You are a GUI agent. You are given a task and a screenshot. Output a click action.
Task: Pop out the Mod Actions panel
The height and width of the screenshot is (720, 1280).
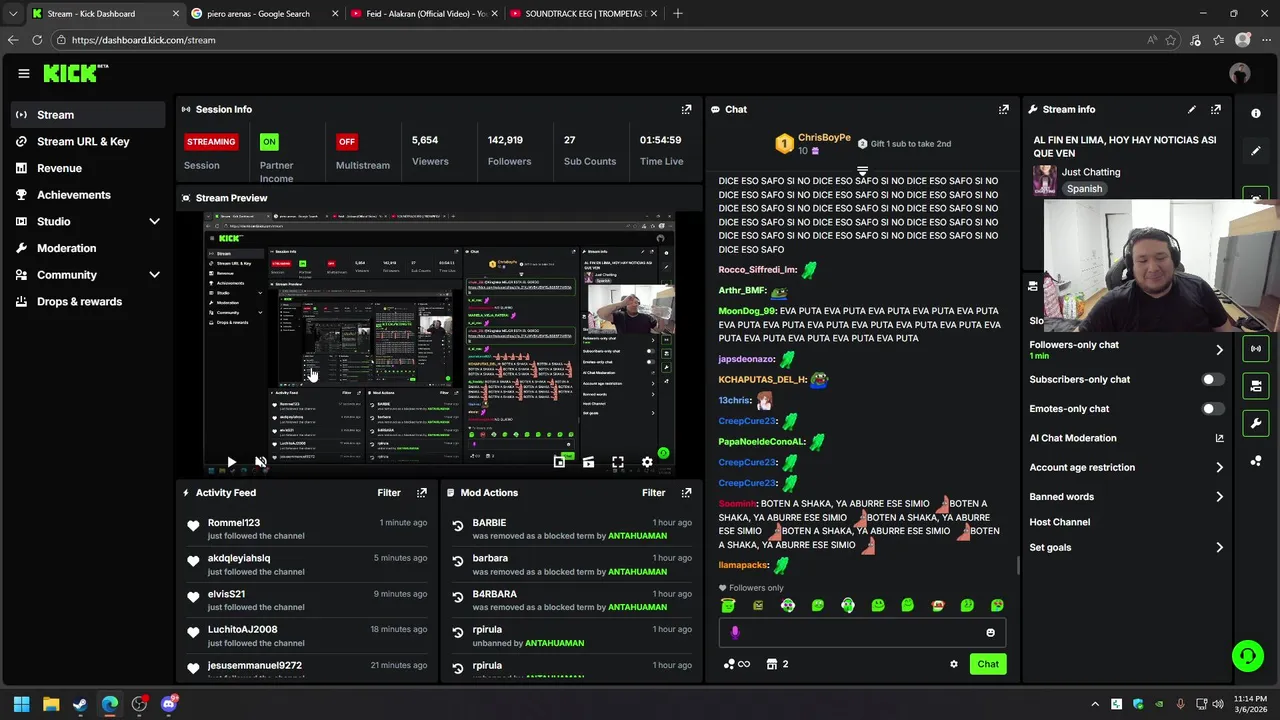686,493
